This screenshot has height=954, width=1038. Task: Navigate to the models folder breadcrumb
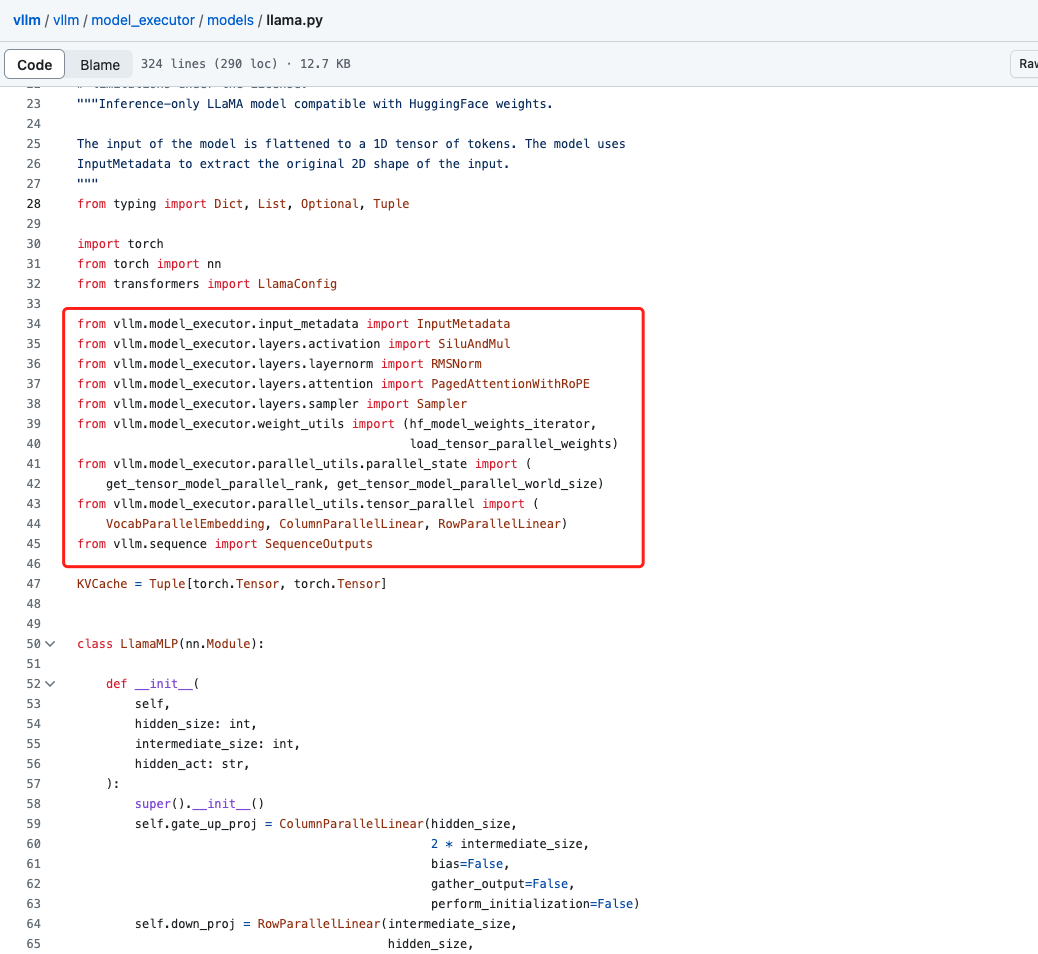pos(230,20)
